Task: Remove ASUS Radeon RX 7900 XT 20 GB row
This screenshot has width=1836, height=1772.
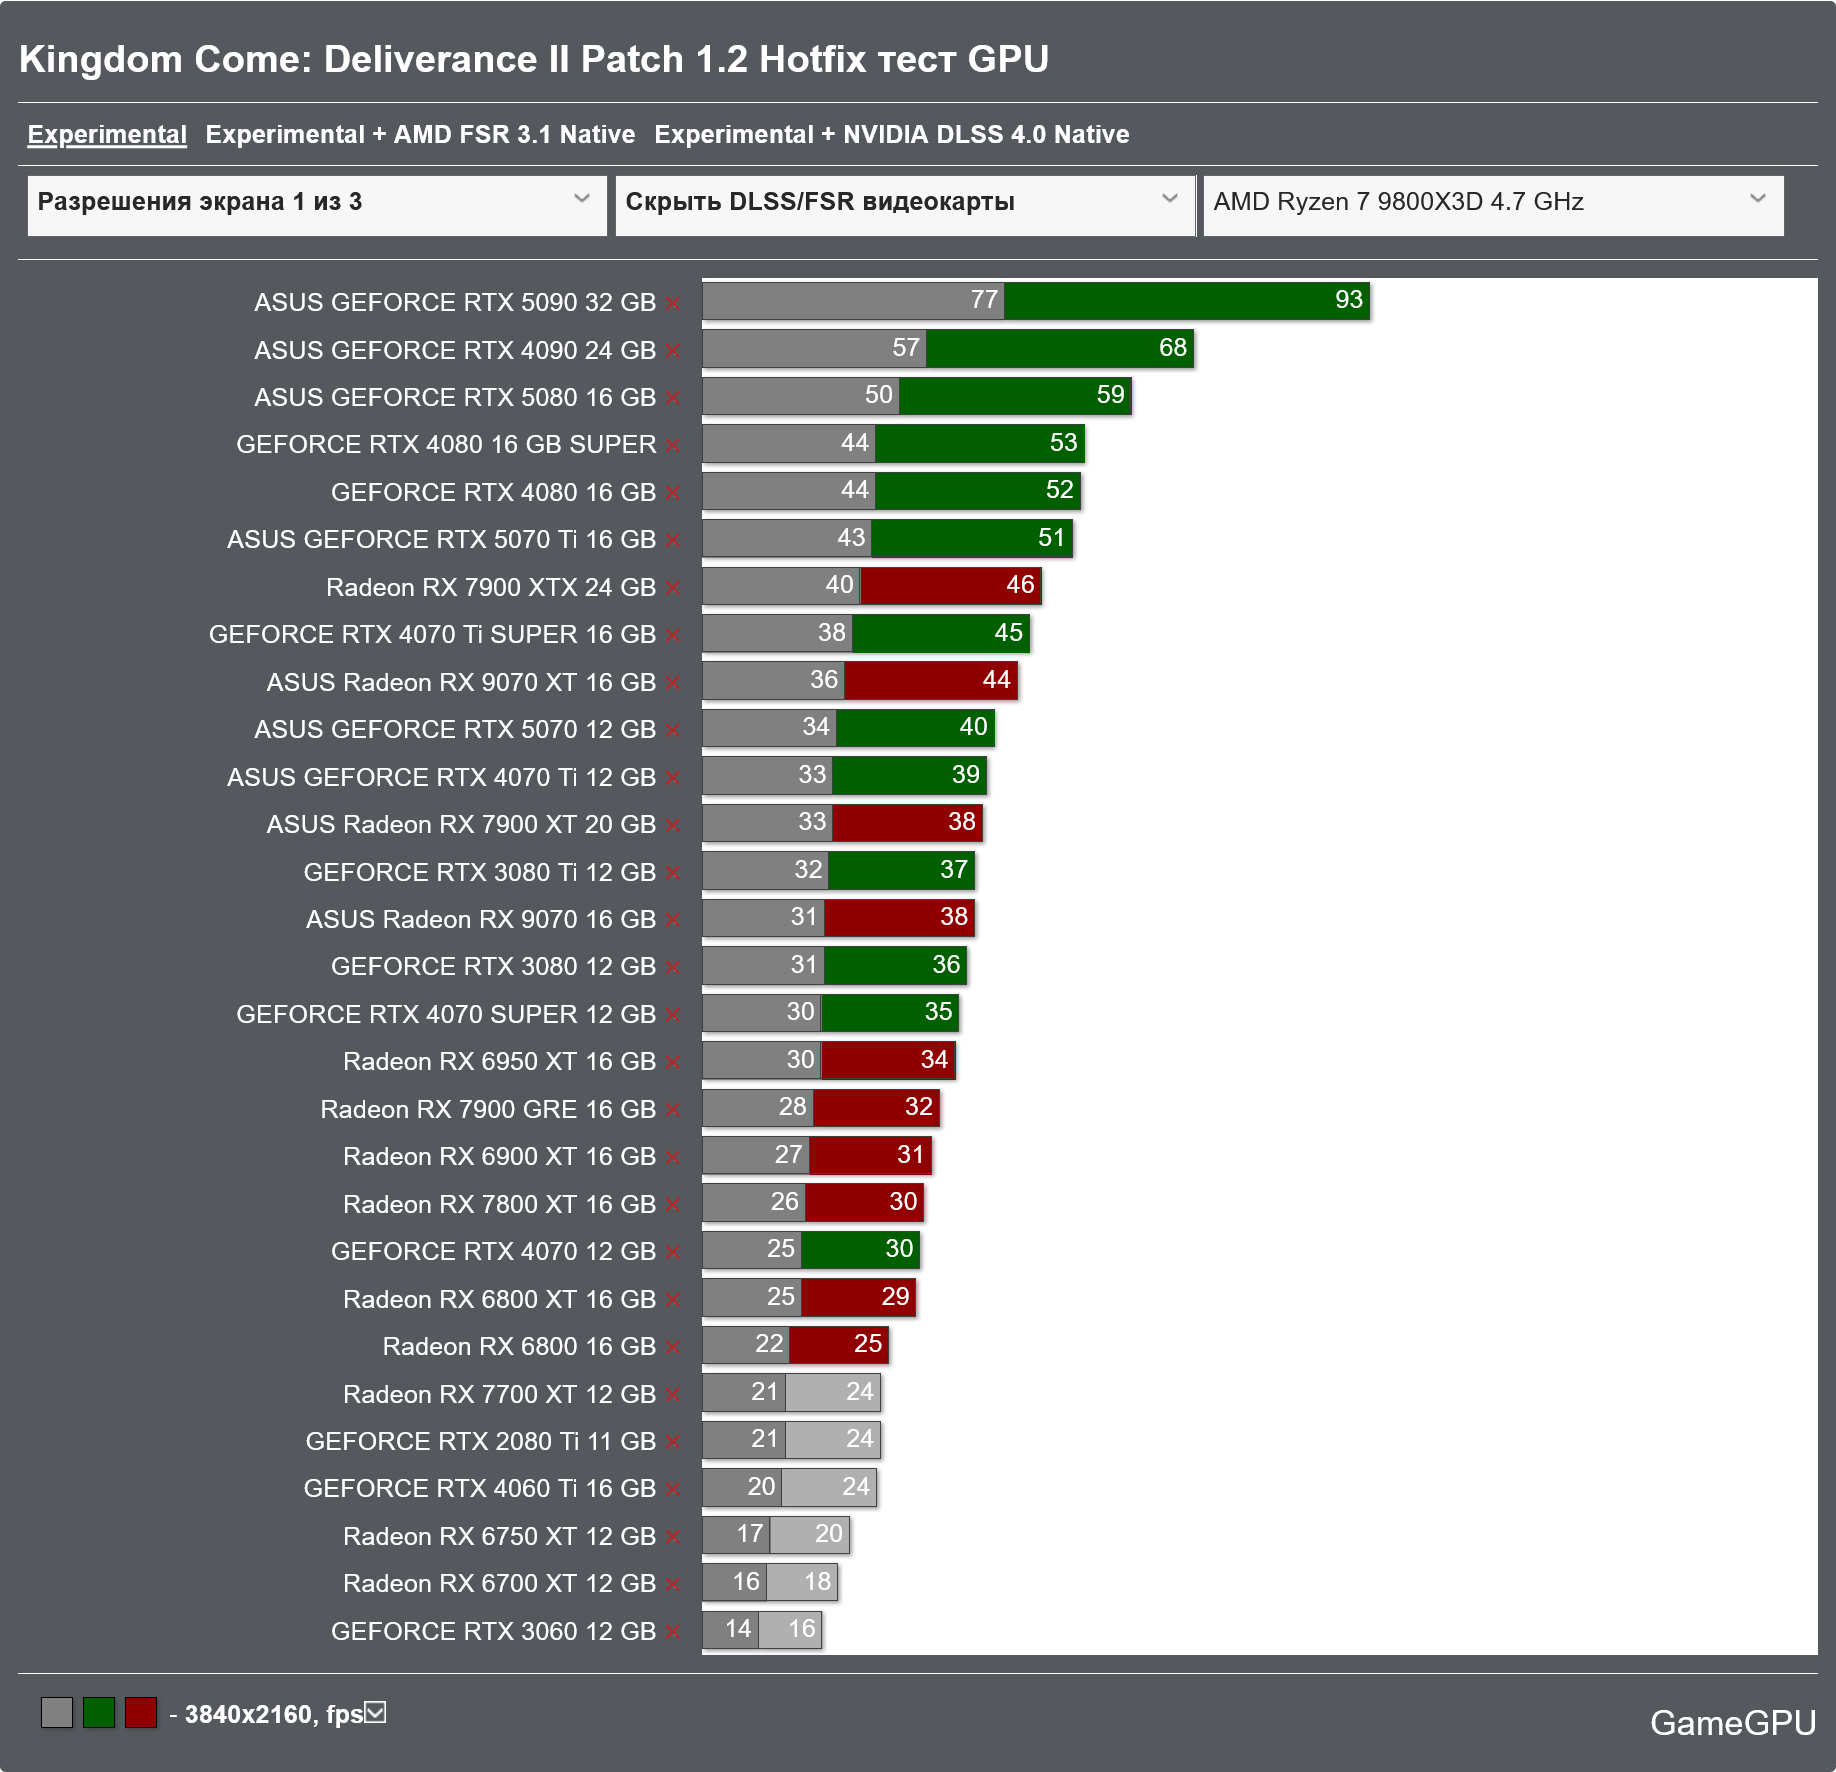Action: pyautogui.click(x=673, y=825)
